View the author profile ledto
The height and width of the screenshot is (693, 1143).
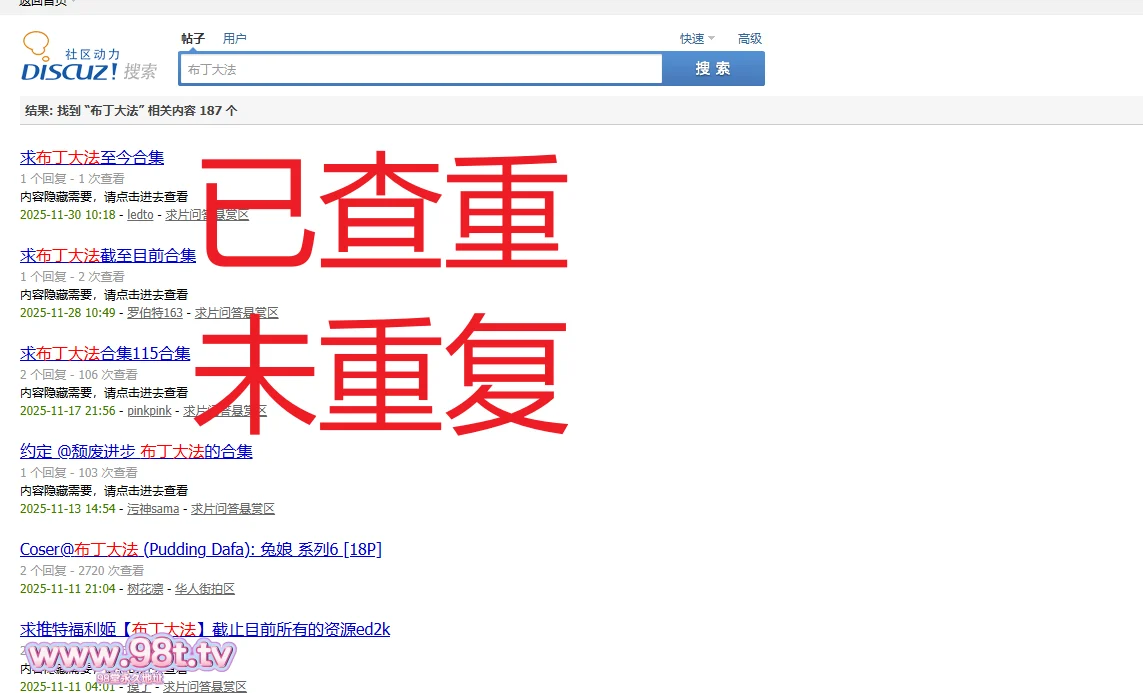140,215
